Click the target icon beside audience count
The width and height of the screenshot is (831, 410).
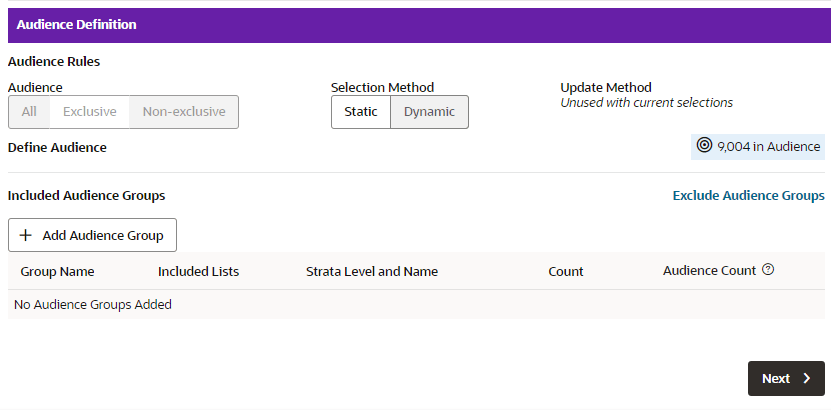[704, 145]
